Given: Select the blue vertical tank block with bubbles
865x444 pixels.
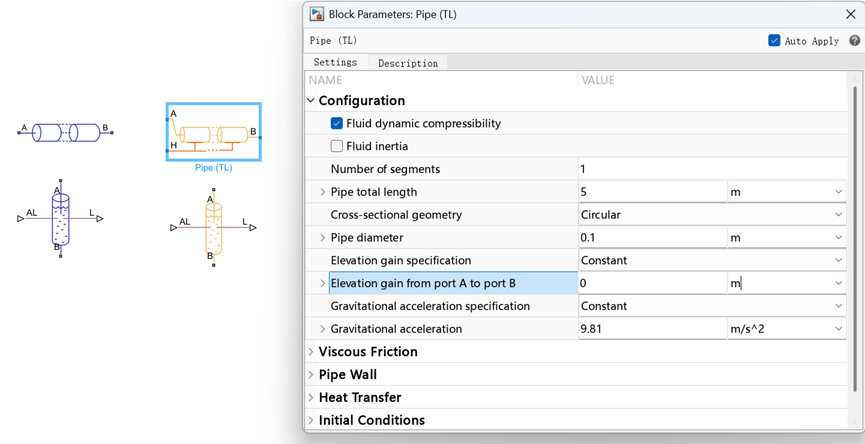Looking at the screenshot, I should (60, 218).
